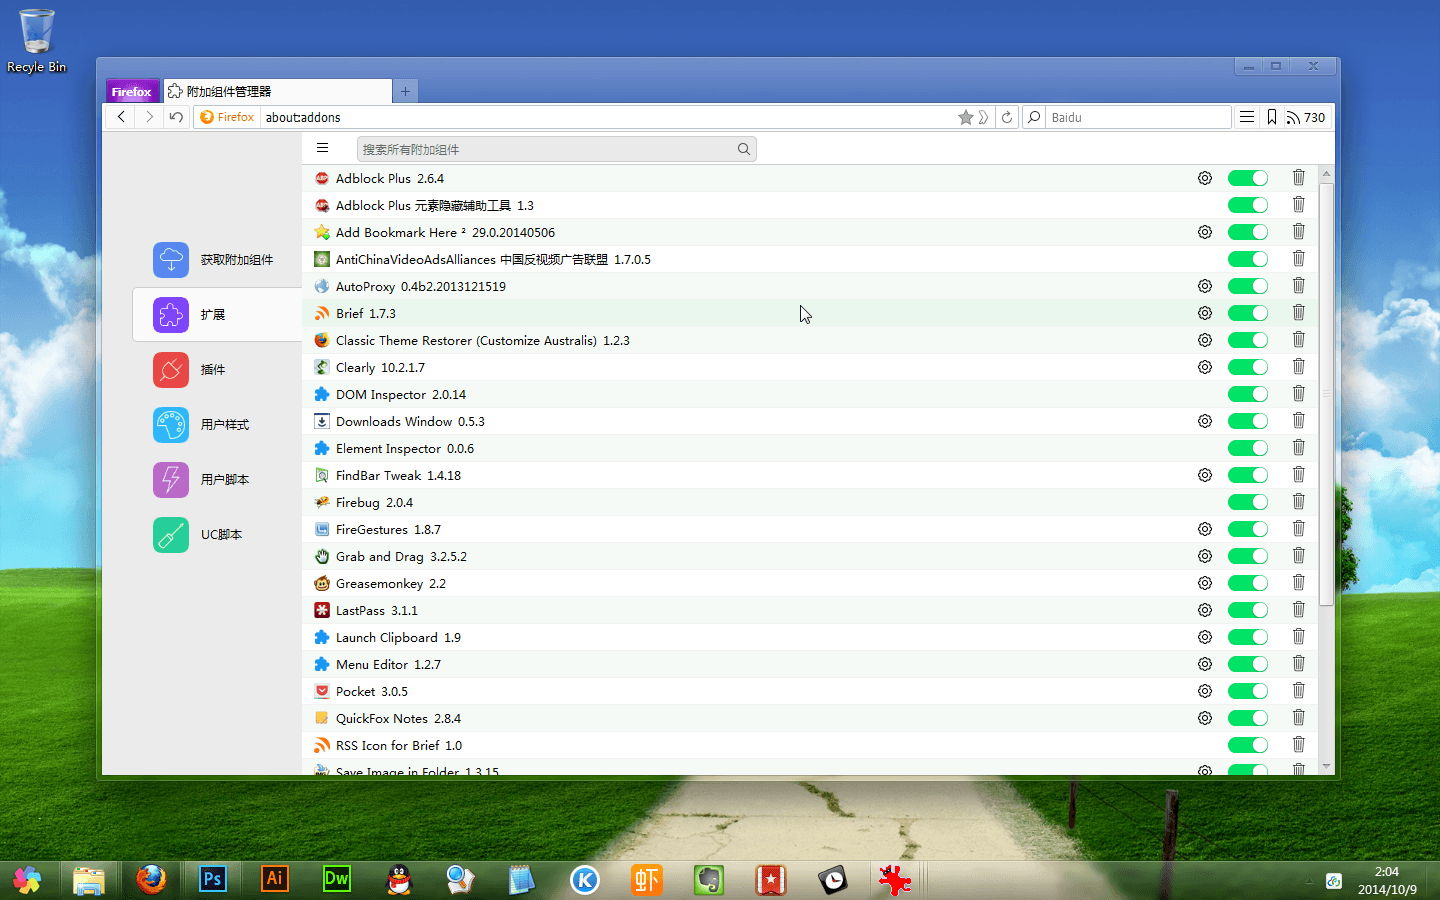The height and width of the screenshot is (900, 1440).
Task: Click search magnifier in addon search box
Action: pyautogui.click(x=744, y=149)
